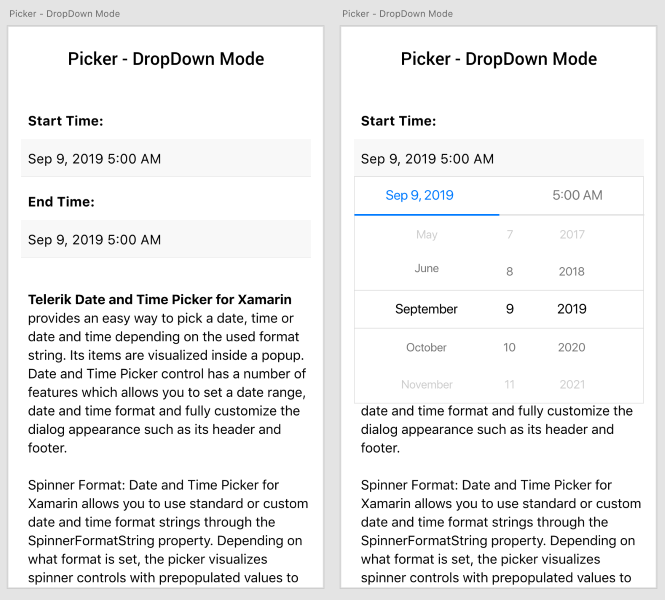This screenshot has width=665, height=600.
Task: Select year 2018 in year spinner
Action: coord(572,271)
